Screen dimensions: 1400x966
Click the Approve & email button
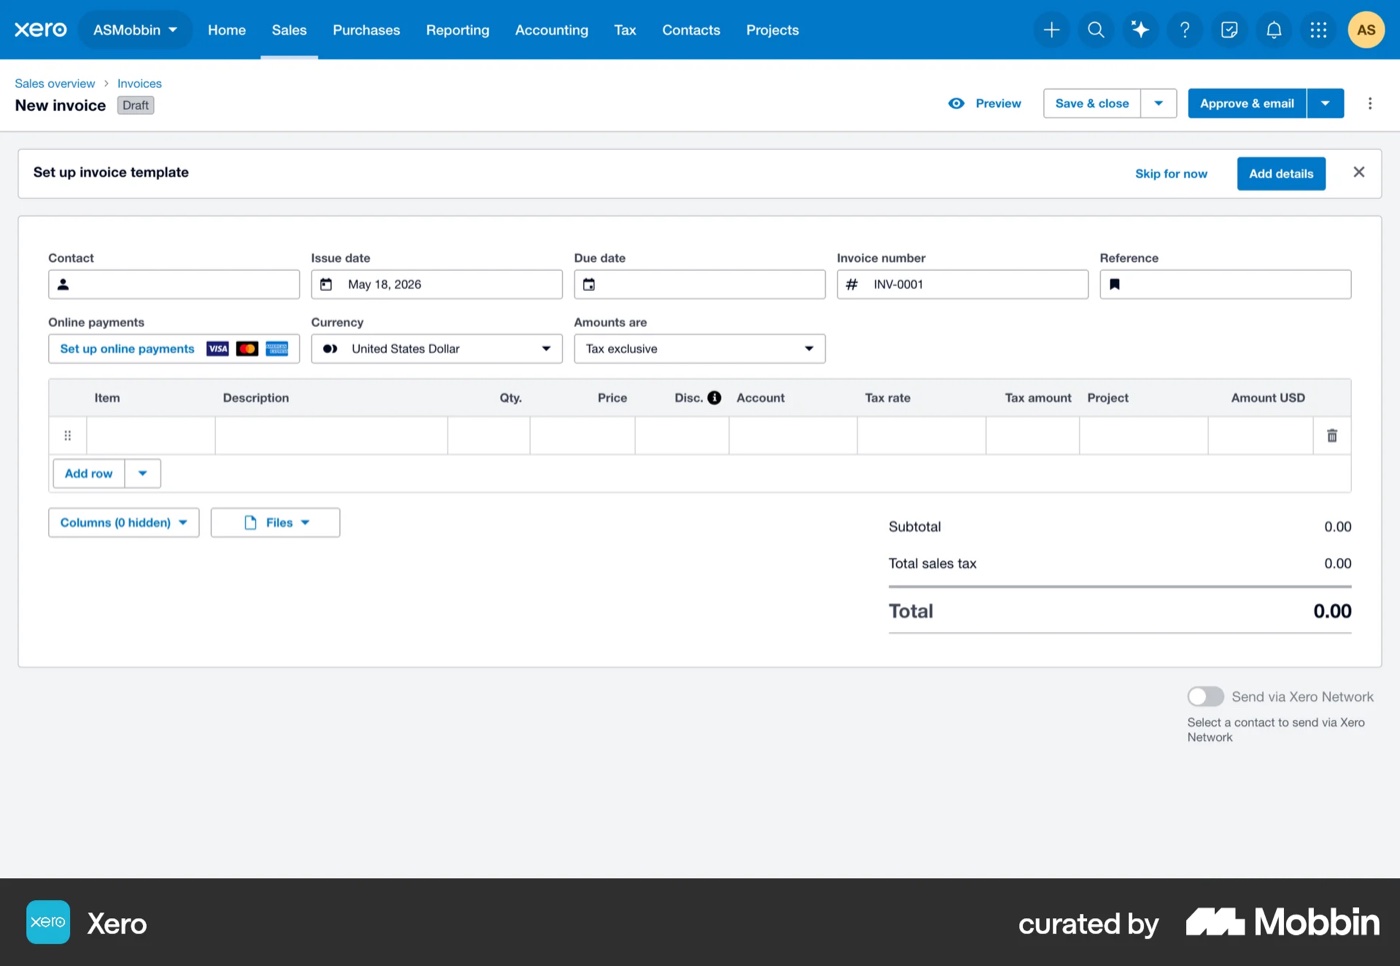pos(1247,103)
